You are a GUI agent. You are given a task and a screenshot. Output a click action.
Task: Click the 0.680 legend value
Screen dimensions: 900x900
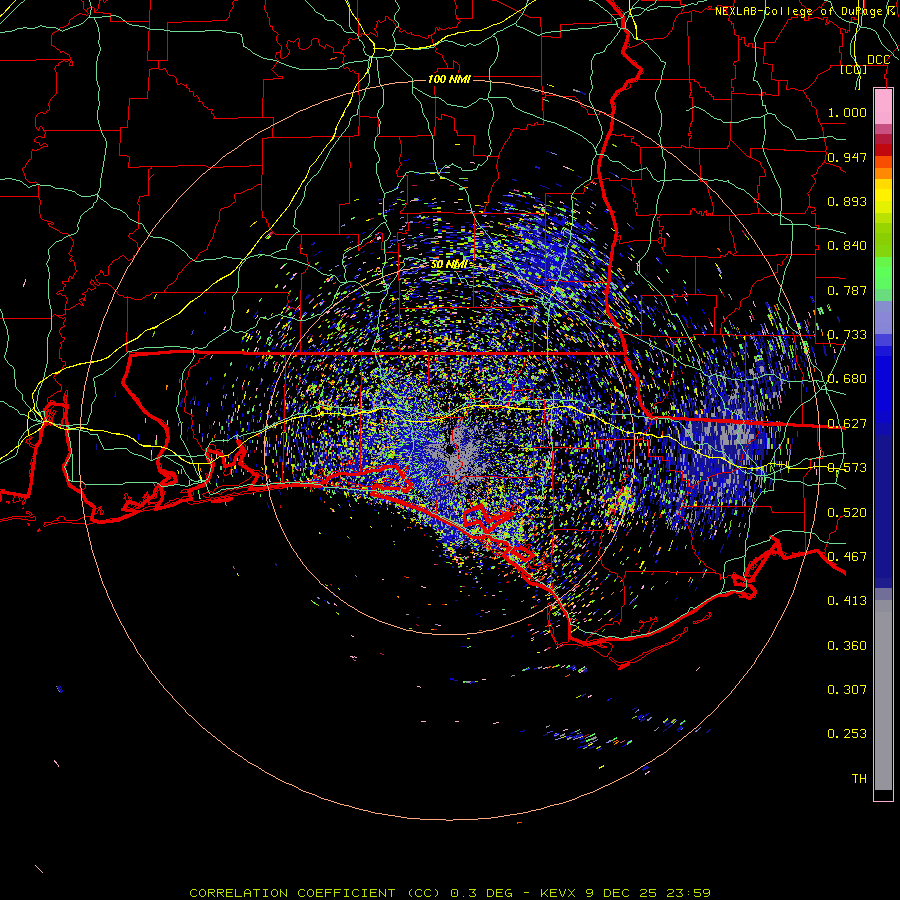tap(847, 379)
